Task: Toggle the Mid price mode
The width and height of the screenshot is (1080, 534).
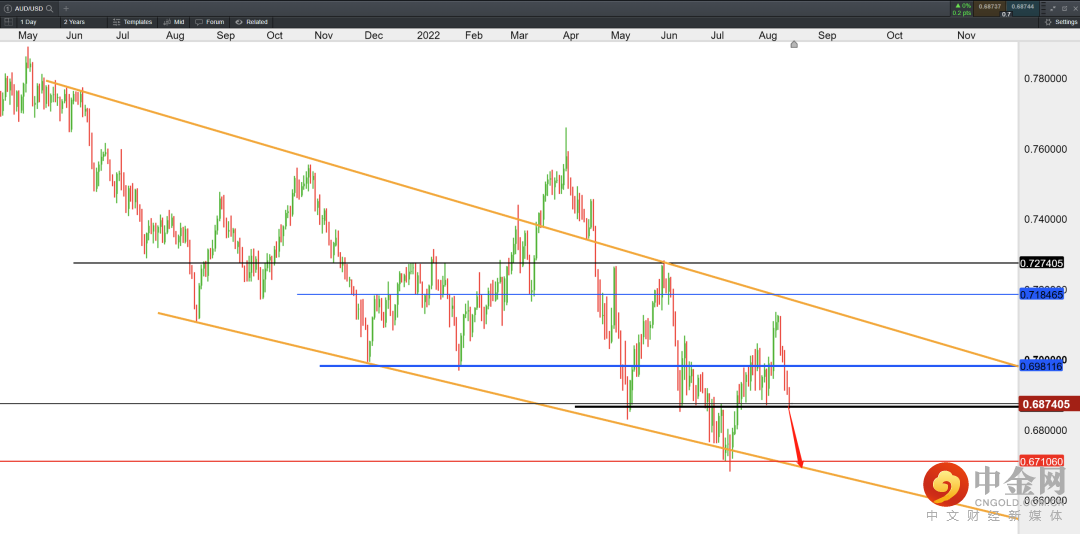Action: pyautogui.click(x=174, y=22)
